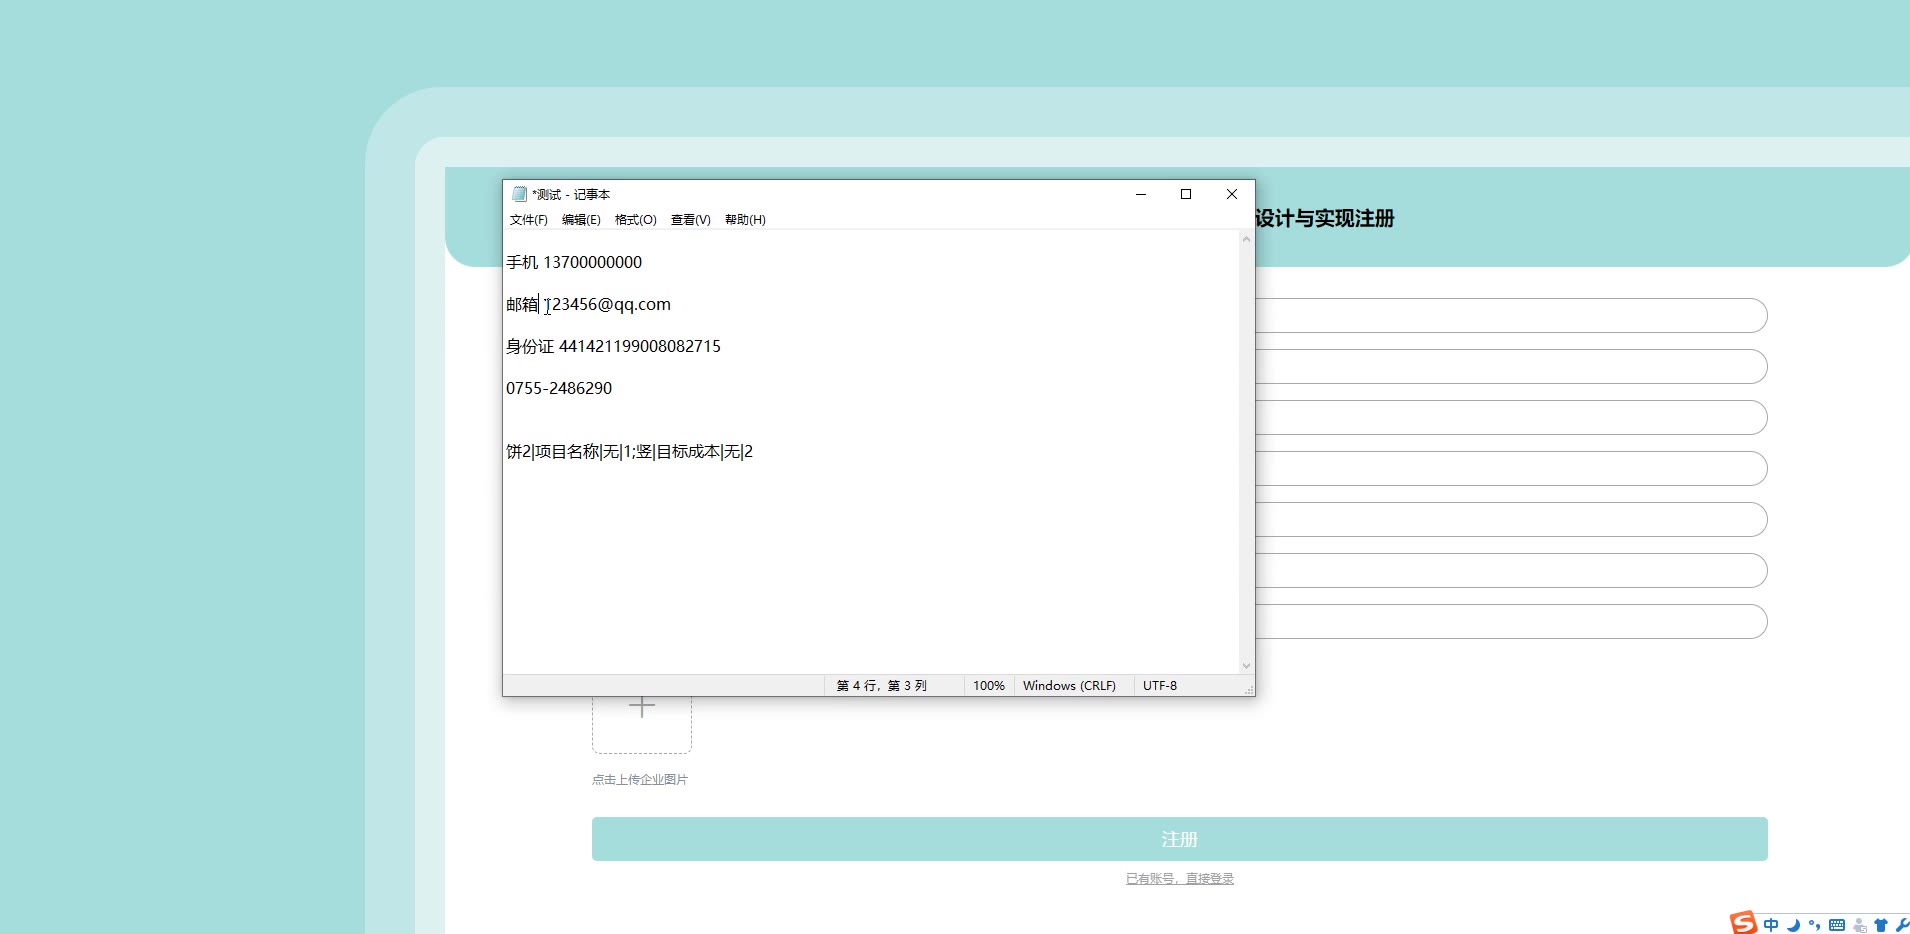Open the Sogou soft keyboard
Screen dimensions: 1910x934
pos(1837,925)
